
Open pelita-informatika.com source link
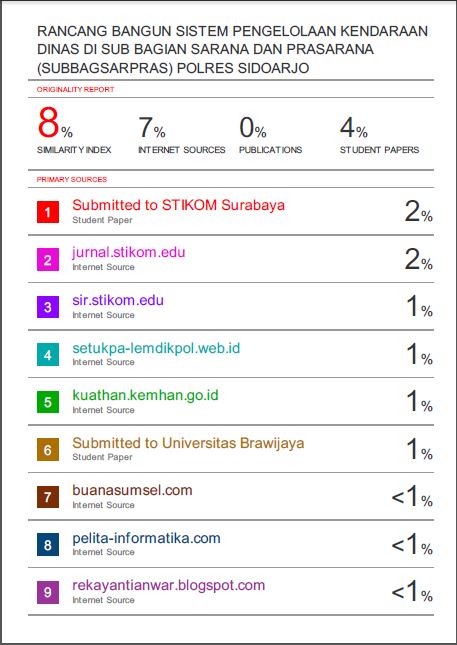146,538
